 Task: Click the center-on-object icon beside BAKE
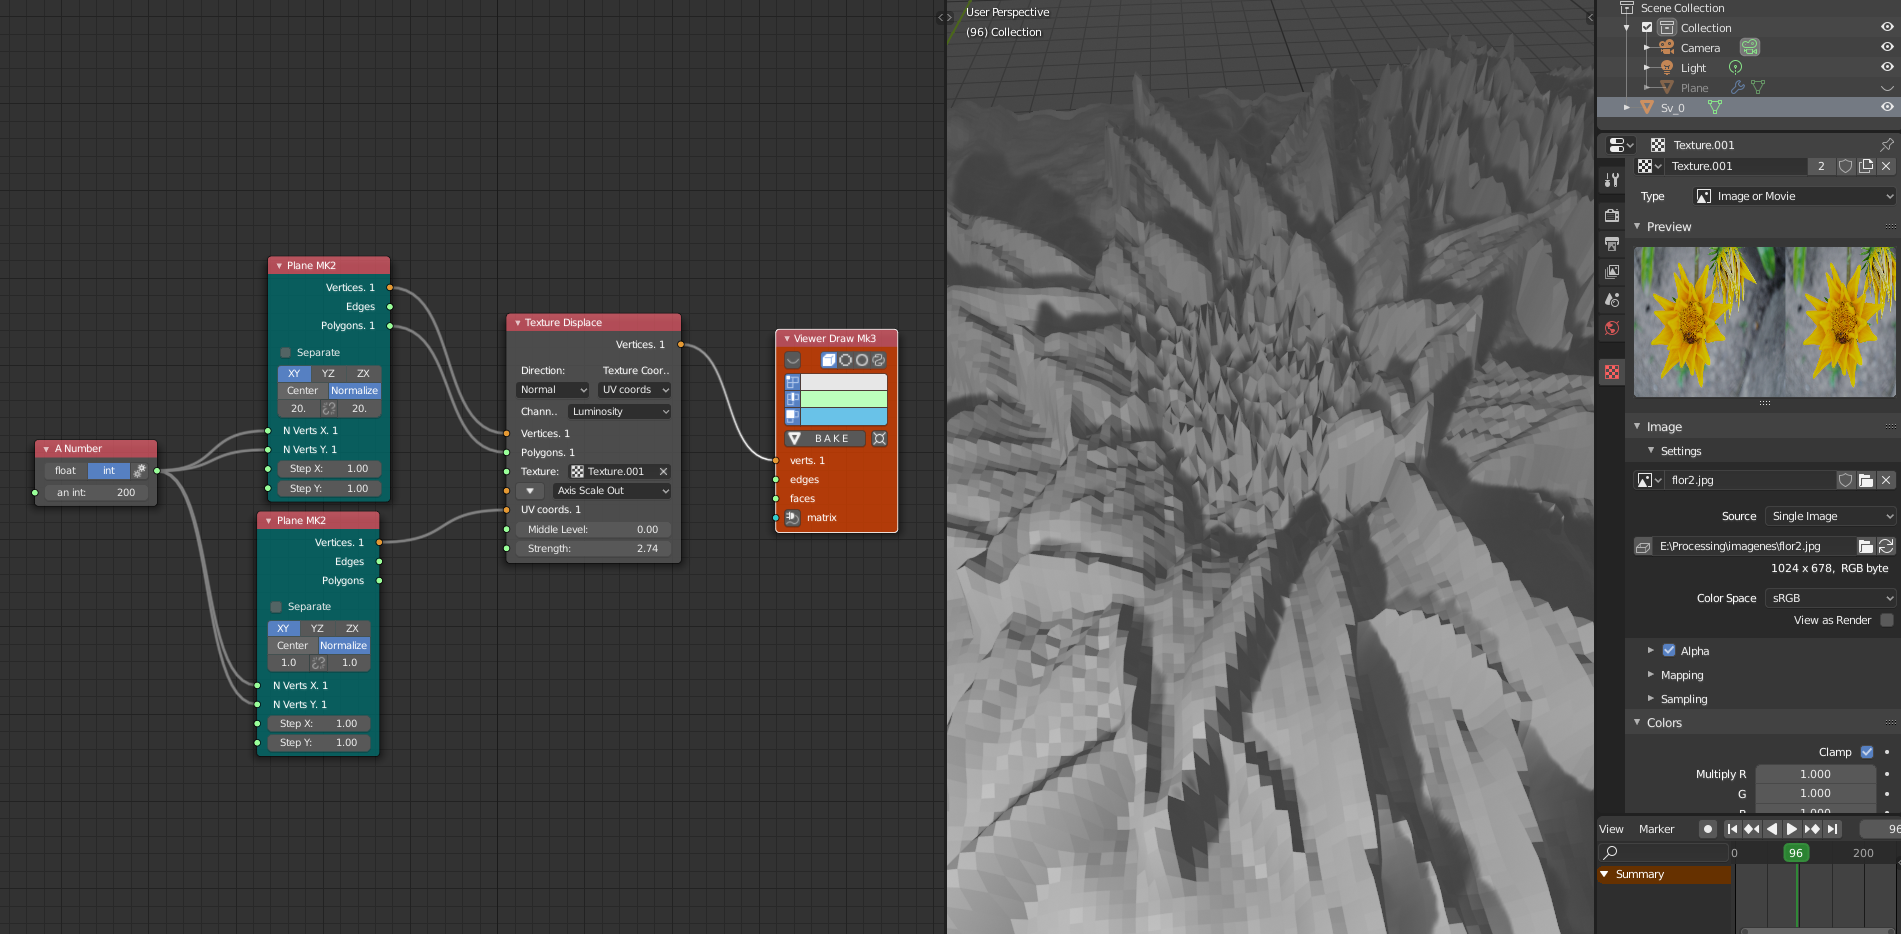click(879, 439)
